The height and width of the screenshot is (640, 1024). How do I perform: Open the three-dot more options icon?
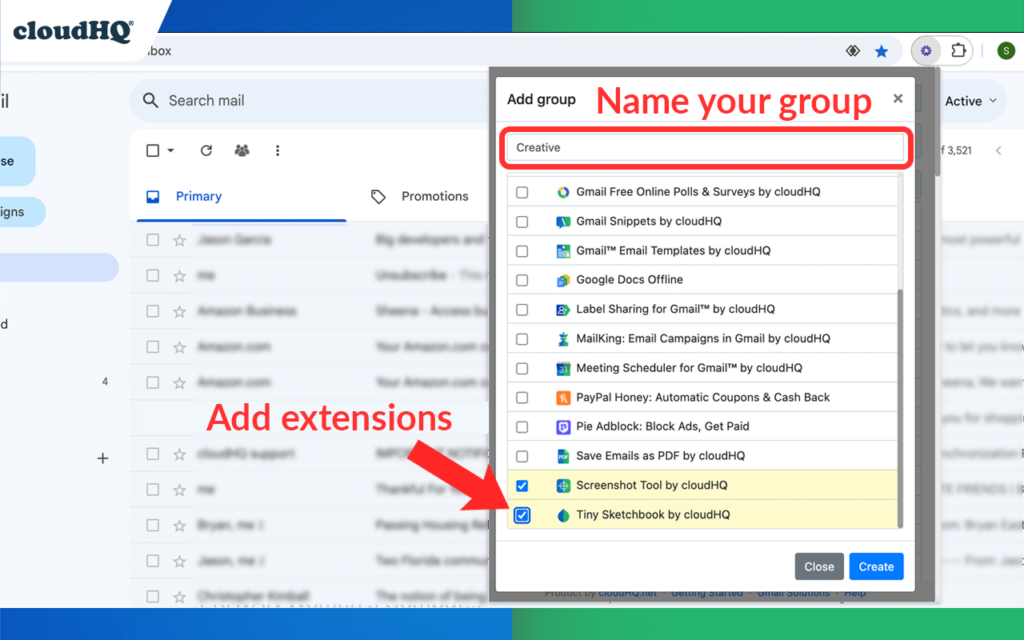pos(277,150)
